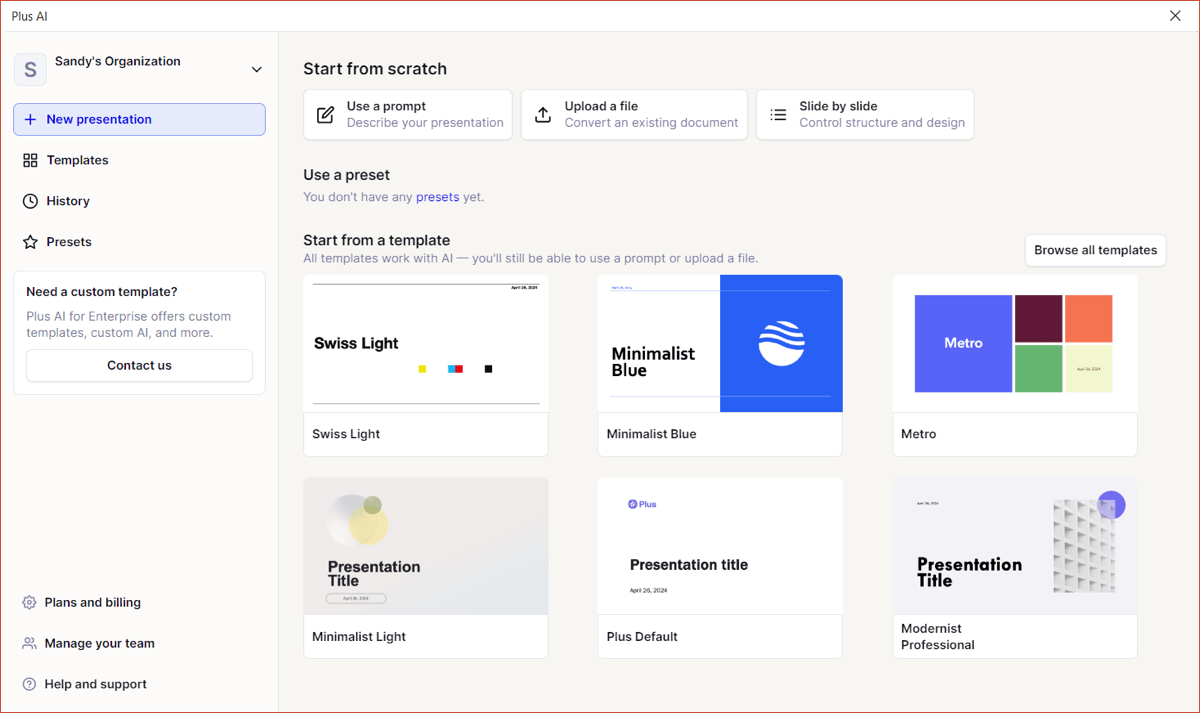Click the upload arrow icon on Upload a file
Image resolution: width=1200 pixels, height=713 pixels.
point(543,115)
